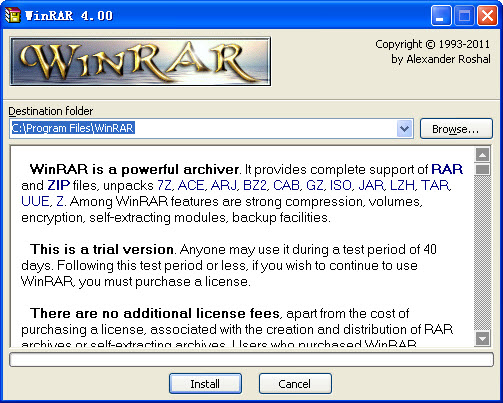Click the scrollbar thumb of license text
The width and height of the screenshot is (503, 403).
coord(482,169)
